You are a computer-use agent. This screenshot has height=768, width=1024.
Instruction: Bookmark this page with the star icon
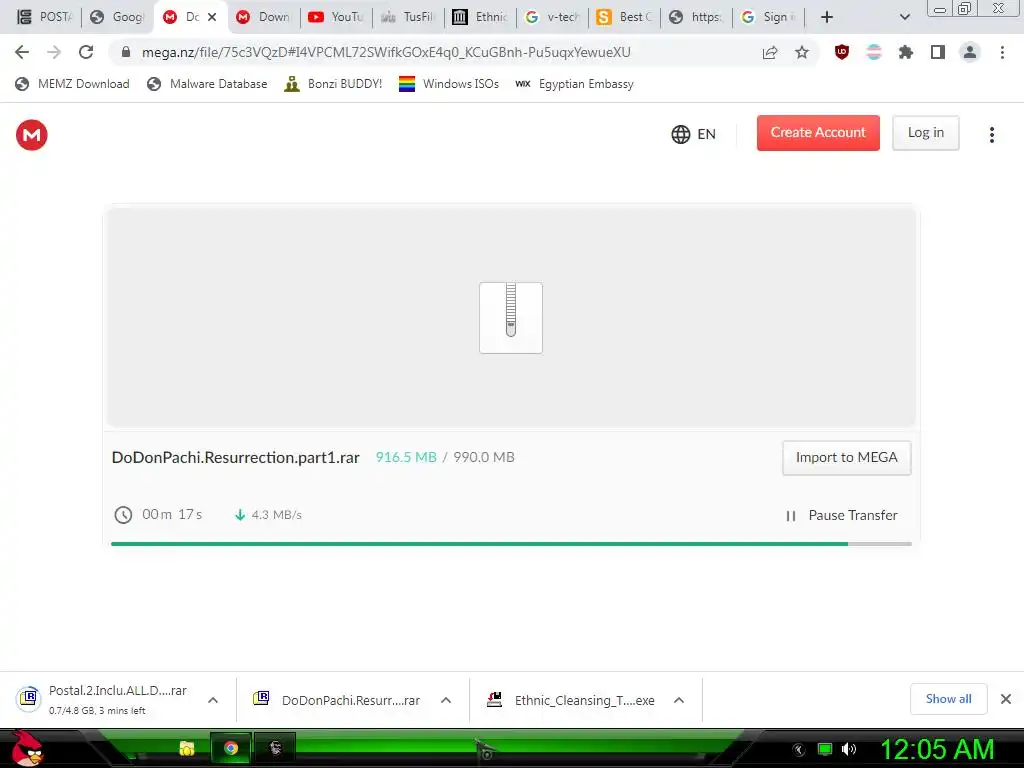coord(802,52)
